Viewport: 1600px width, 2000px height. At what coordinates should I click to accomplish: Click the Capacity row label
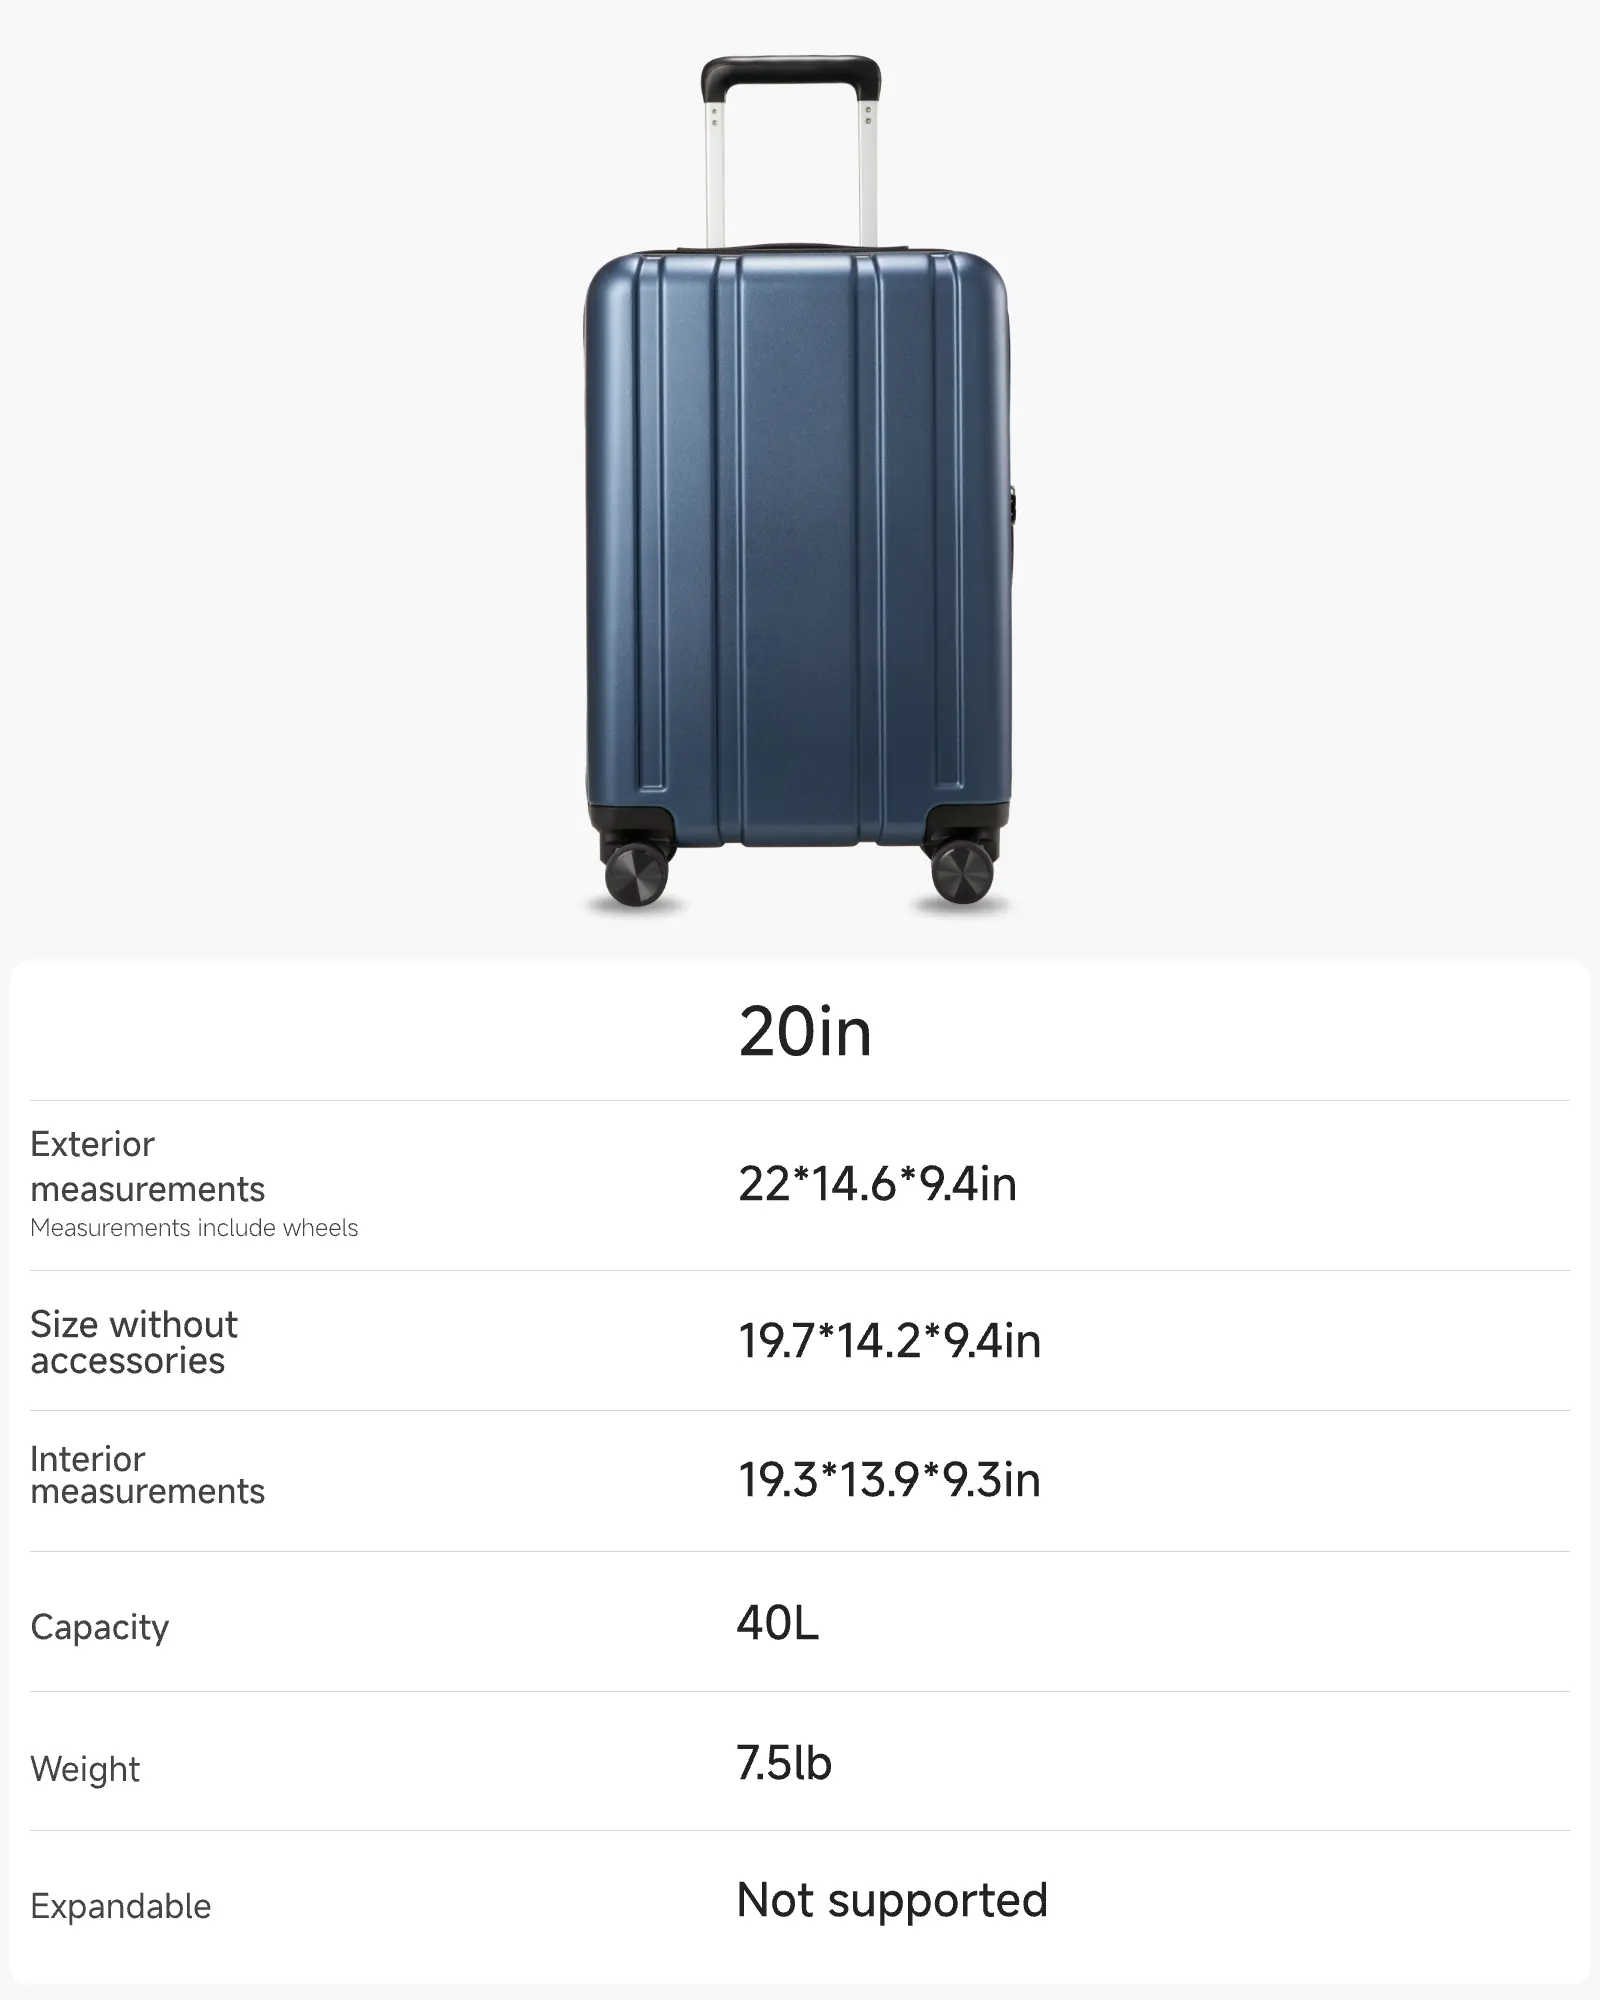click(x=100, y=1627)
